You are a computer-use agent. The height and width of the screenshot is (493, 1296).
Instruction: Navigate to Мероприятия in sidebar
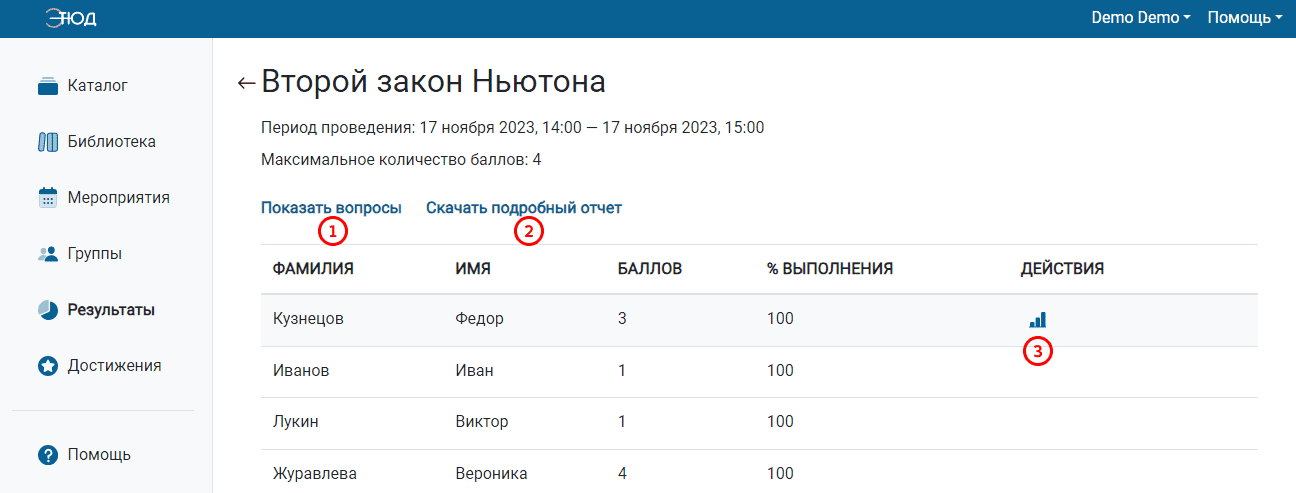click(119, 198)
